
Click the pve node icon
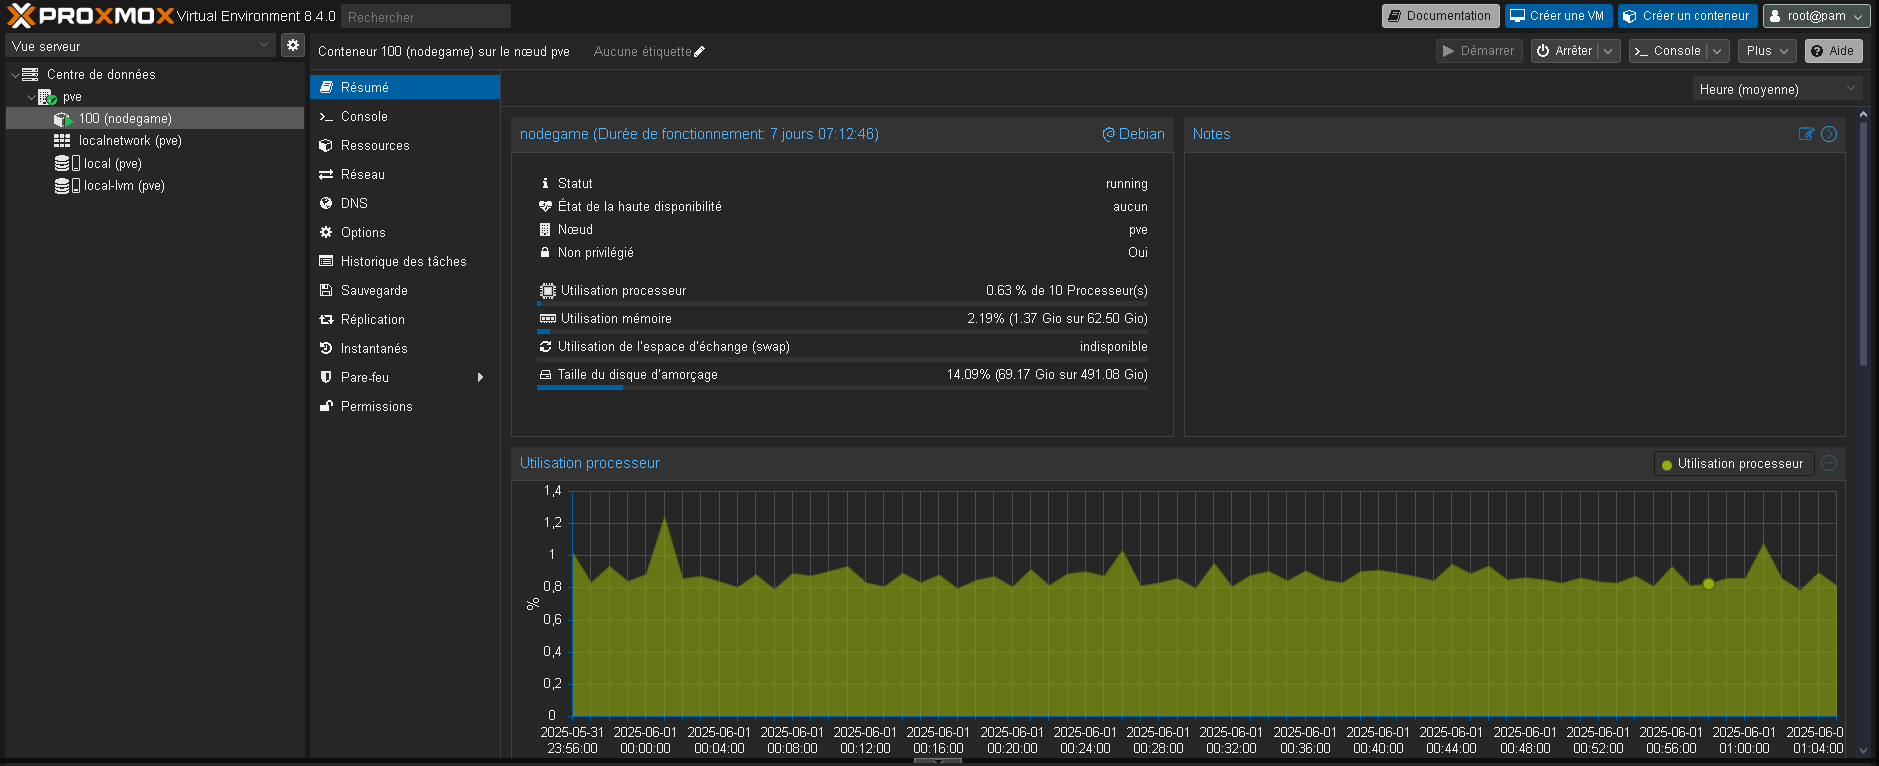click(x=47, y=97)
